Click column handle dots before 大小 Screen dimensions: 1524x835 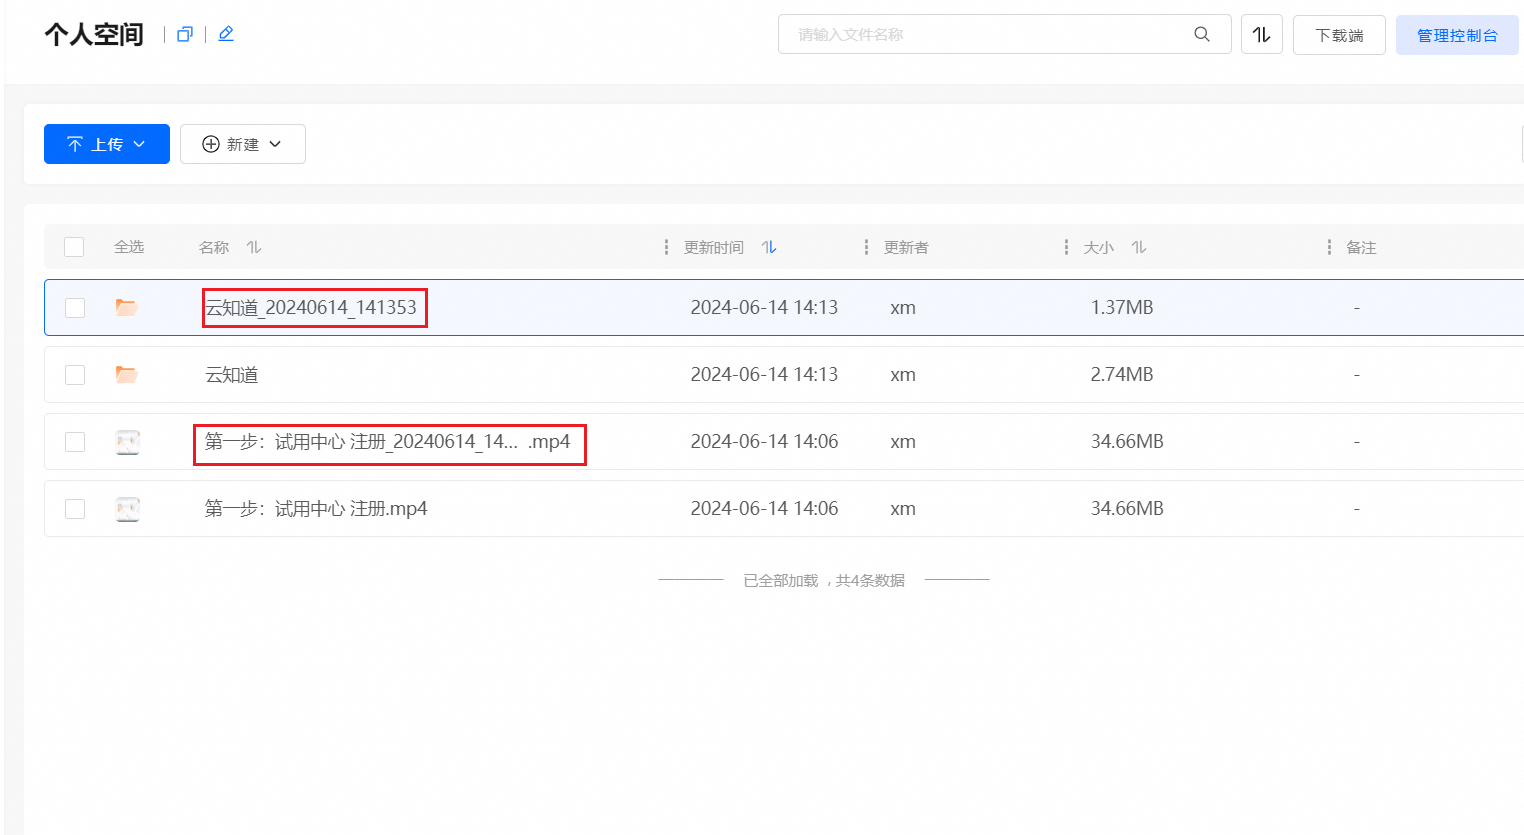tap(1066, 247)
